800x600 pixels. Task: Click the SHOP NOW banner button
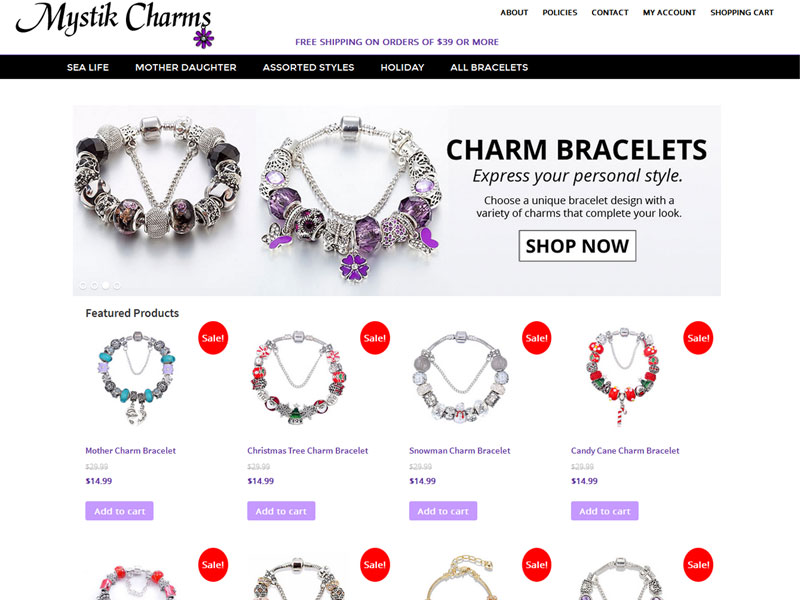coord(577,246)
